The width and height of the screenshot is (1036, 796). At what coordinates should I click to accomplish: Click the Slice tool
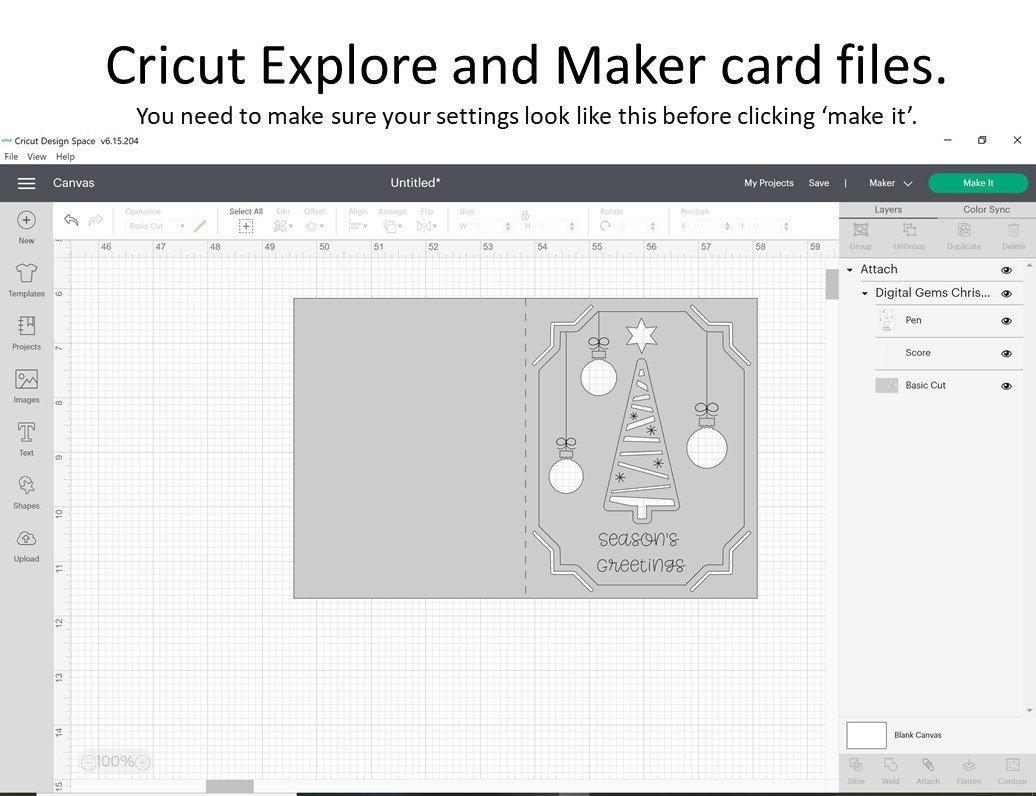click(x=856, y=770)
